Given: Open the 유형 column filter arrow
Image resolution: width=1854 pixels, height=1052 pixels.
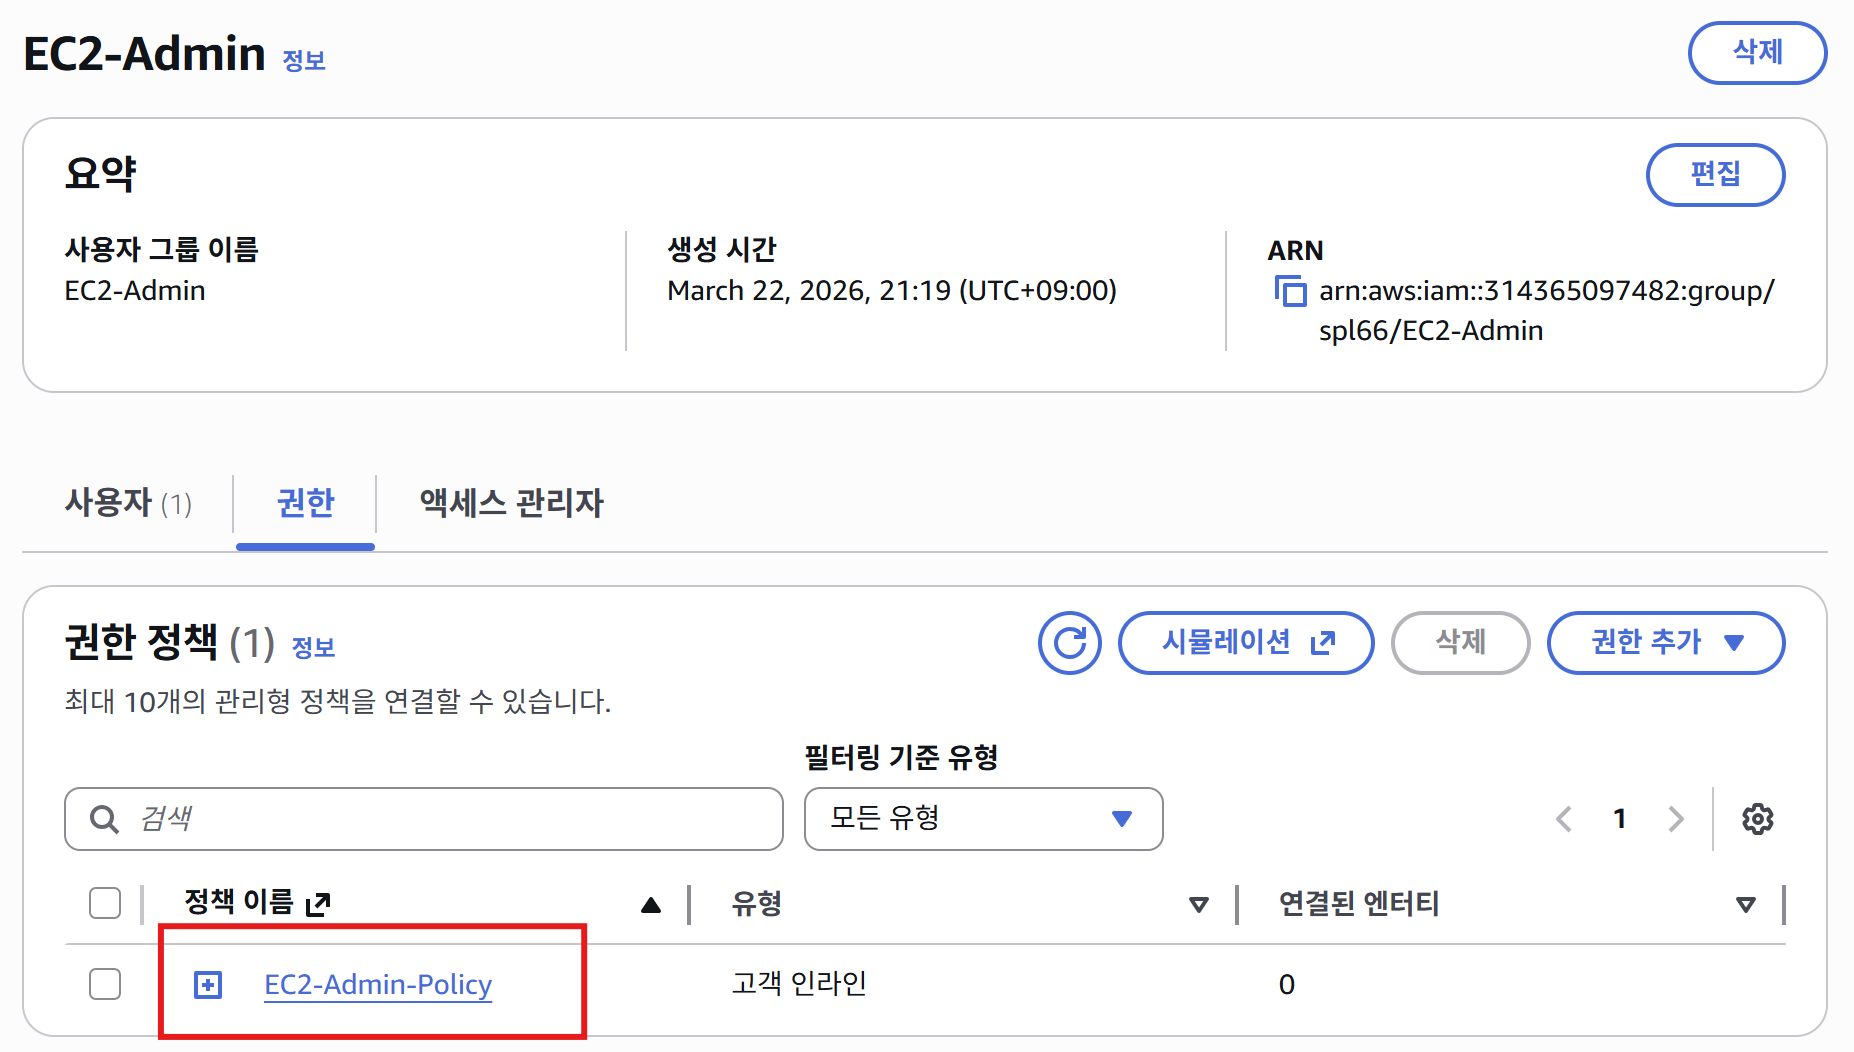Looking at the screenshot, I should coord(1197,904).
